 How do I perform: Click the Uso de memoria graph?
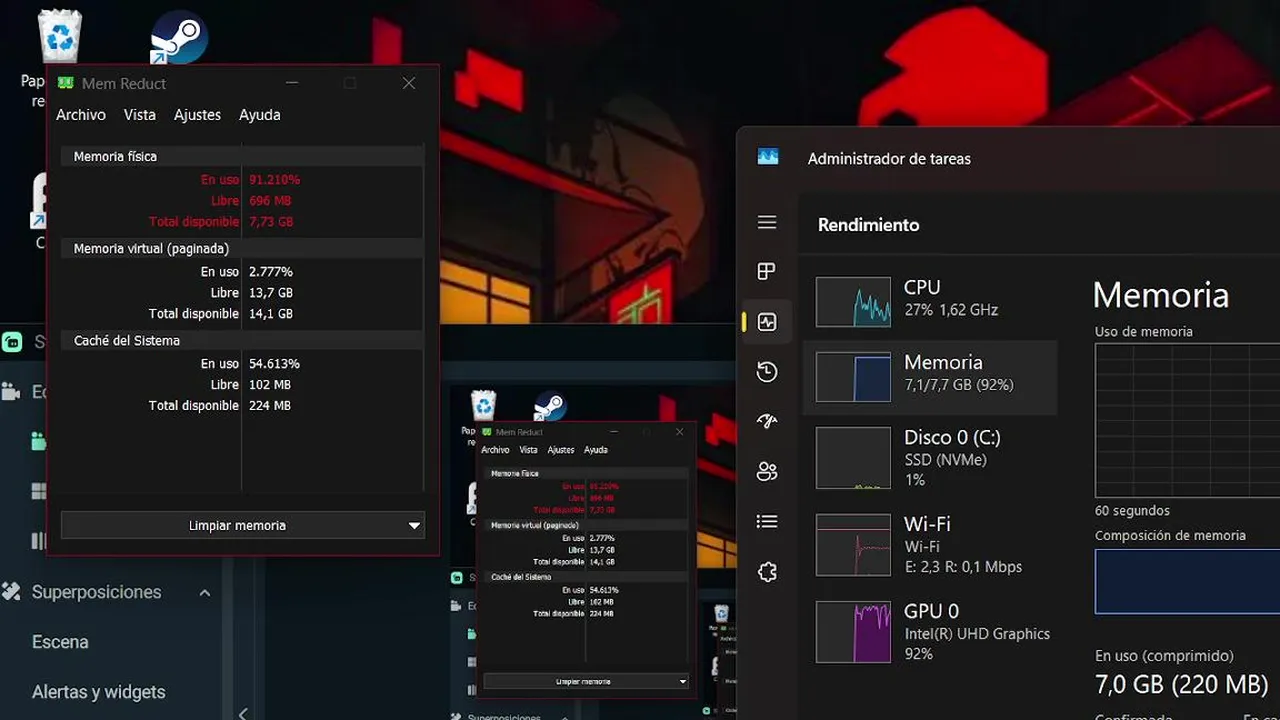pos(1187,420)
